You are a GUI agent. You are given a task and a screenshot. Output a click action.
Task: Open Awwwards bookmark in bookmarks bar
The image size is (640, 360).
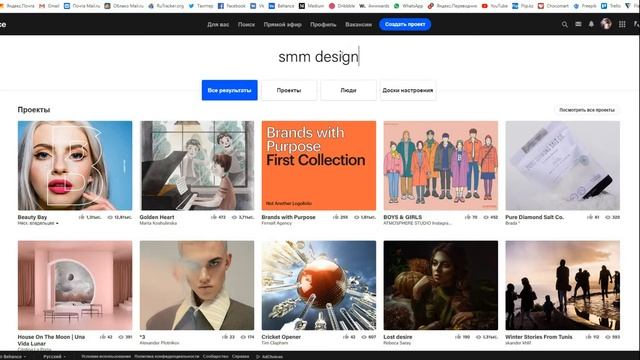pos(374,6)
